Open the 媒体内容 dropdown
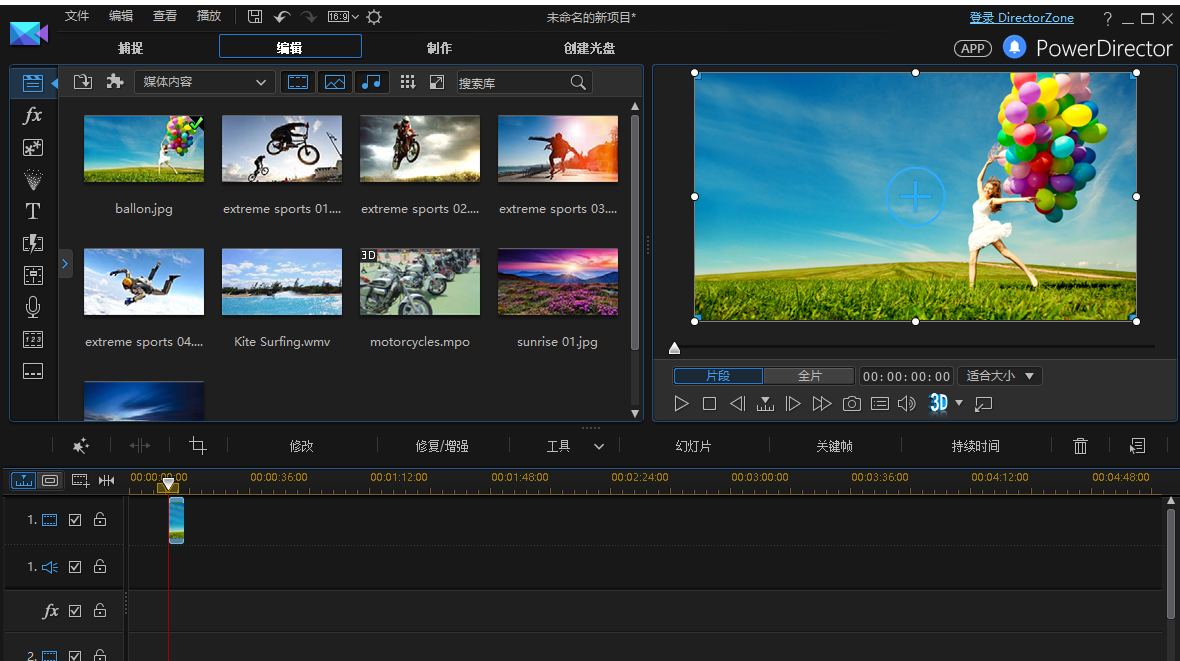The width and height of the screenshot is (1180, 661). 203,82
